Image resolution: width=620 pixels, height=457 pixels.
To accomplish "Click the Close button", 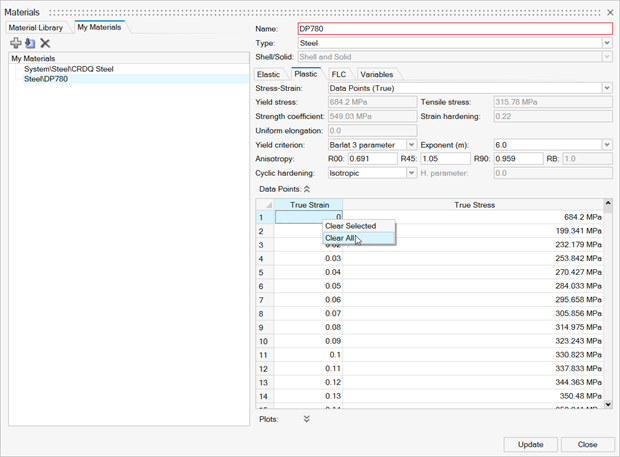I will tap(587, 444).
